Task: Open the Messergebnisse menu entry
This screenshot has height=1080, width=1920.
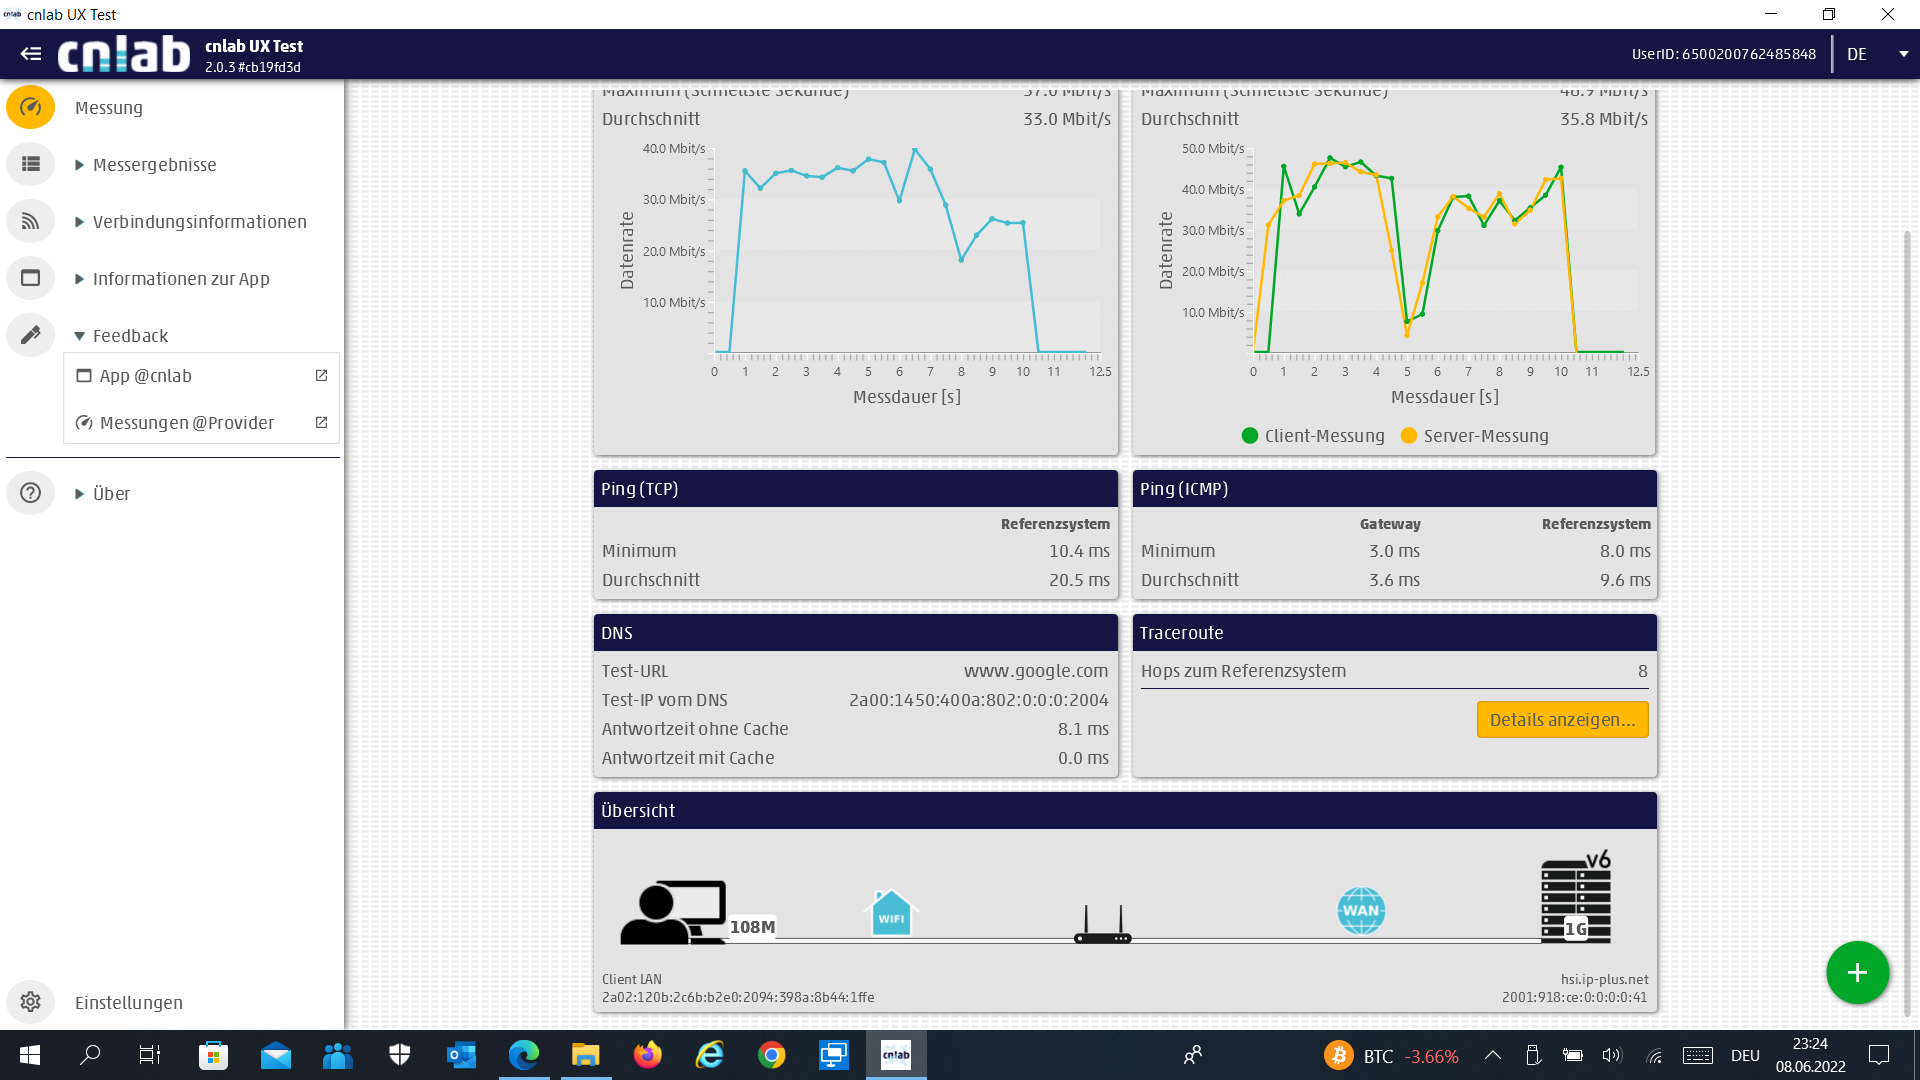Action: pyautogui.click(x=154, y=164)
